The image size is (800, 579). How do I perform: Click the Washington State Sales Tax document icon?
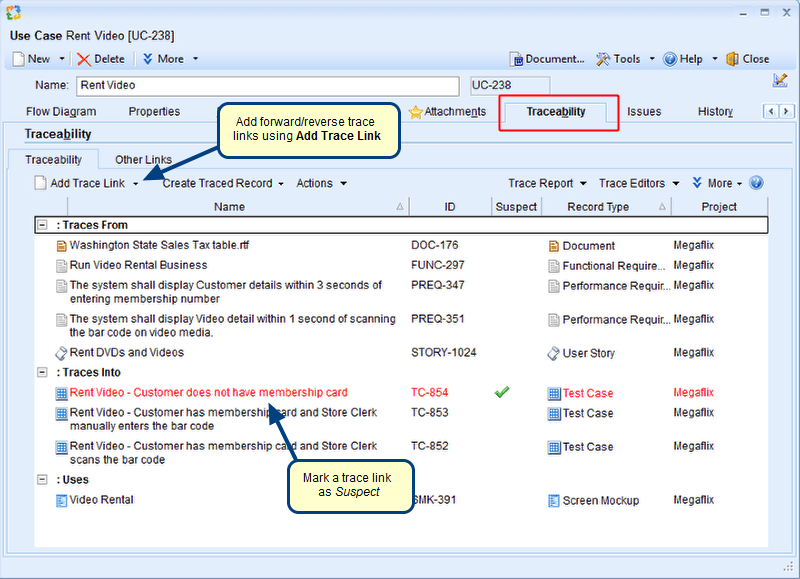[62, 246]
